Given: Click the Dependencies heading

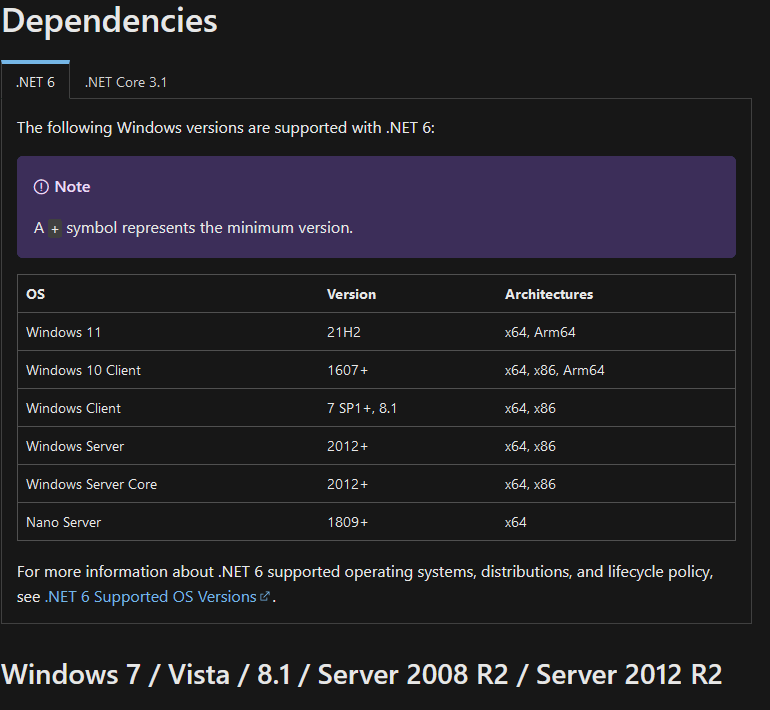Looking at the screenshot, I should click(110, 21).
